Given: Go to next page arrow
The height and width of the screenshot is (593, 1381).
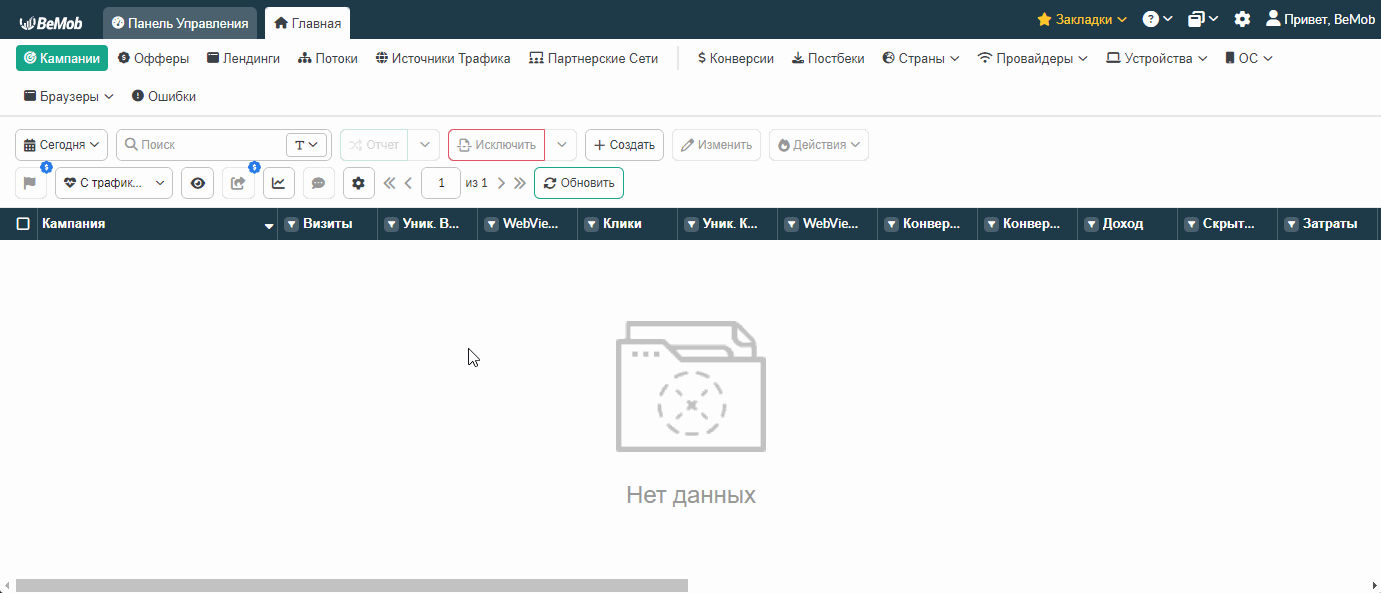Looking at the screenshot, I should click(x=501, y=183).
